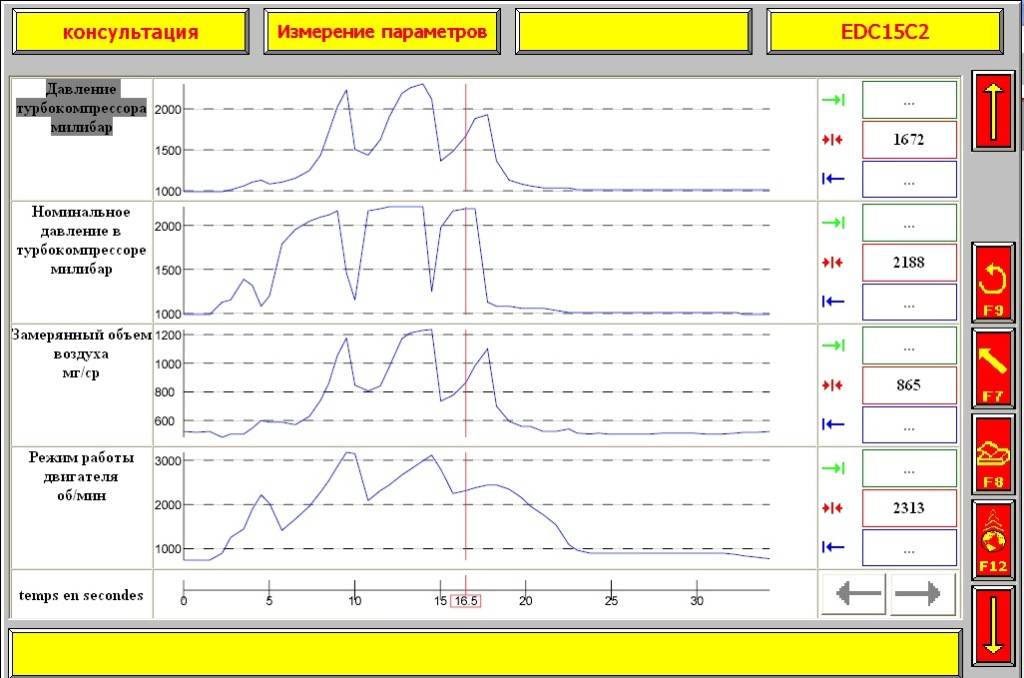Click the F12 globe button
Image resolution: width=1024 pixels, height=678 pixels.
click(x=992, y=540)
